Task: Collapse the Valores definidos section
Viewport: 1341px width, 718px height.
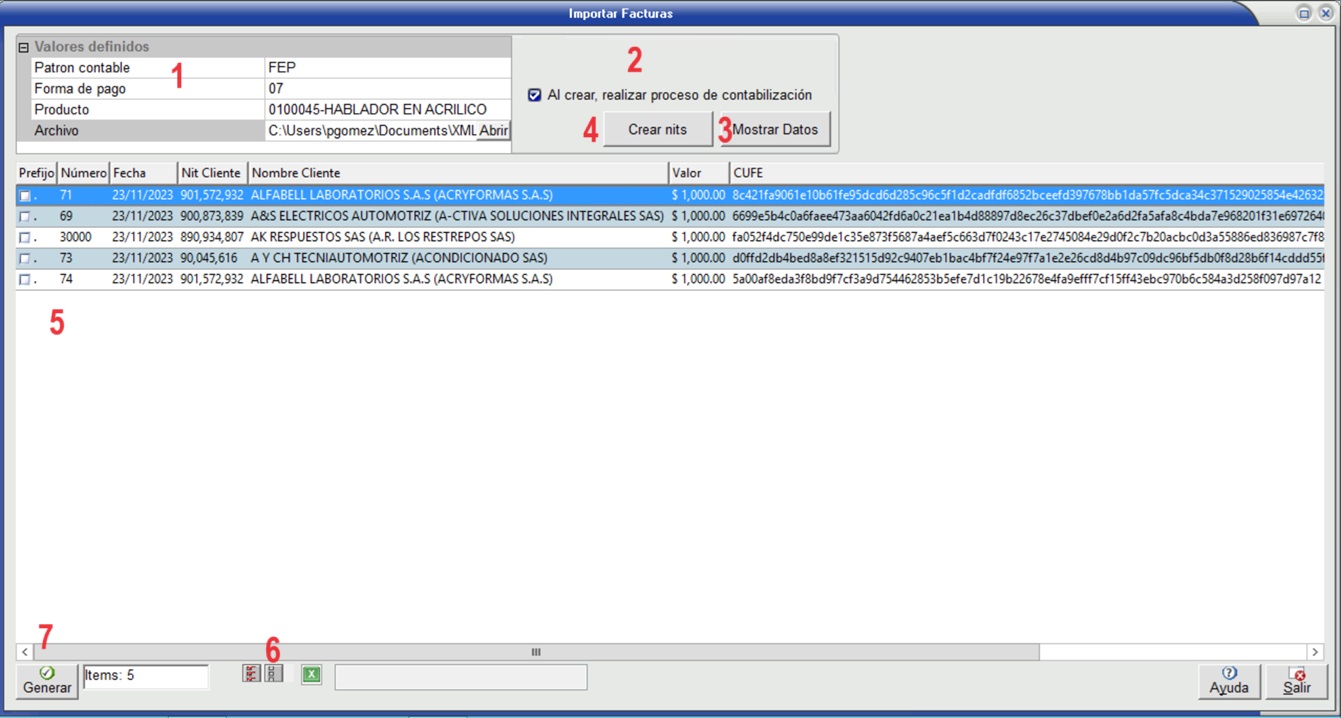Action: (23, 47)
